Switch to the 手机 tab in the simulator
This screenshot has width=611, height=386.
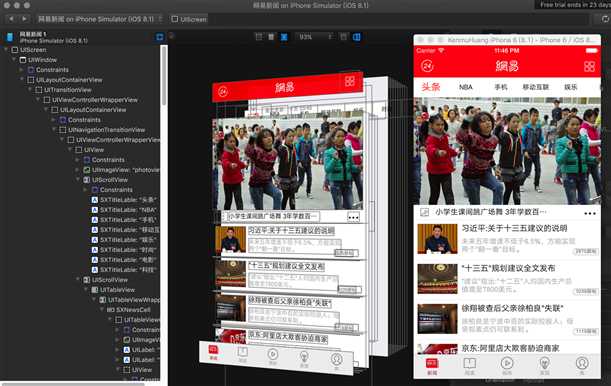tap(501, 87)
